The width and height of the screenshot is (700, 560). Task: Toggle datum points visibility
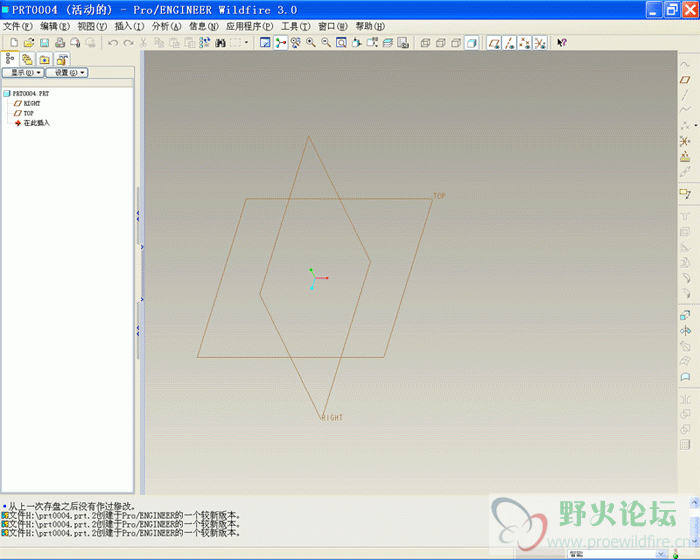(524, 43)
